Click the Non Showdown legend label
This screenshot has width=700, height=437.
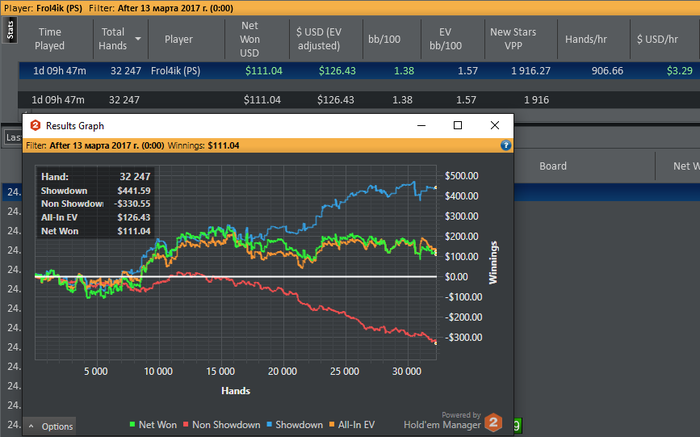[226, 425]
